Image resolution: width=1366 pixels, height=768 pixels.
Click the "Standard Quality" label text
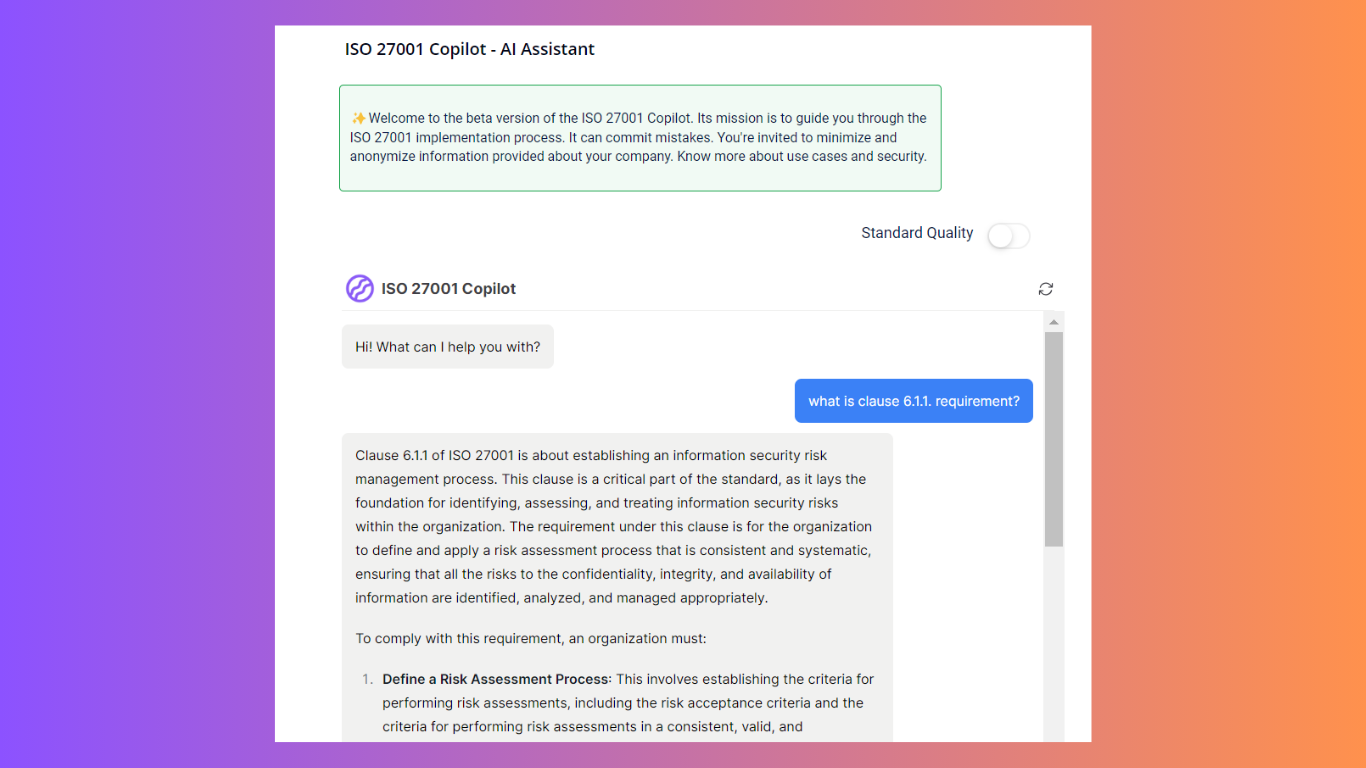[x=917, y=233]
